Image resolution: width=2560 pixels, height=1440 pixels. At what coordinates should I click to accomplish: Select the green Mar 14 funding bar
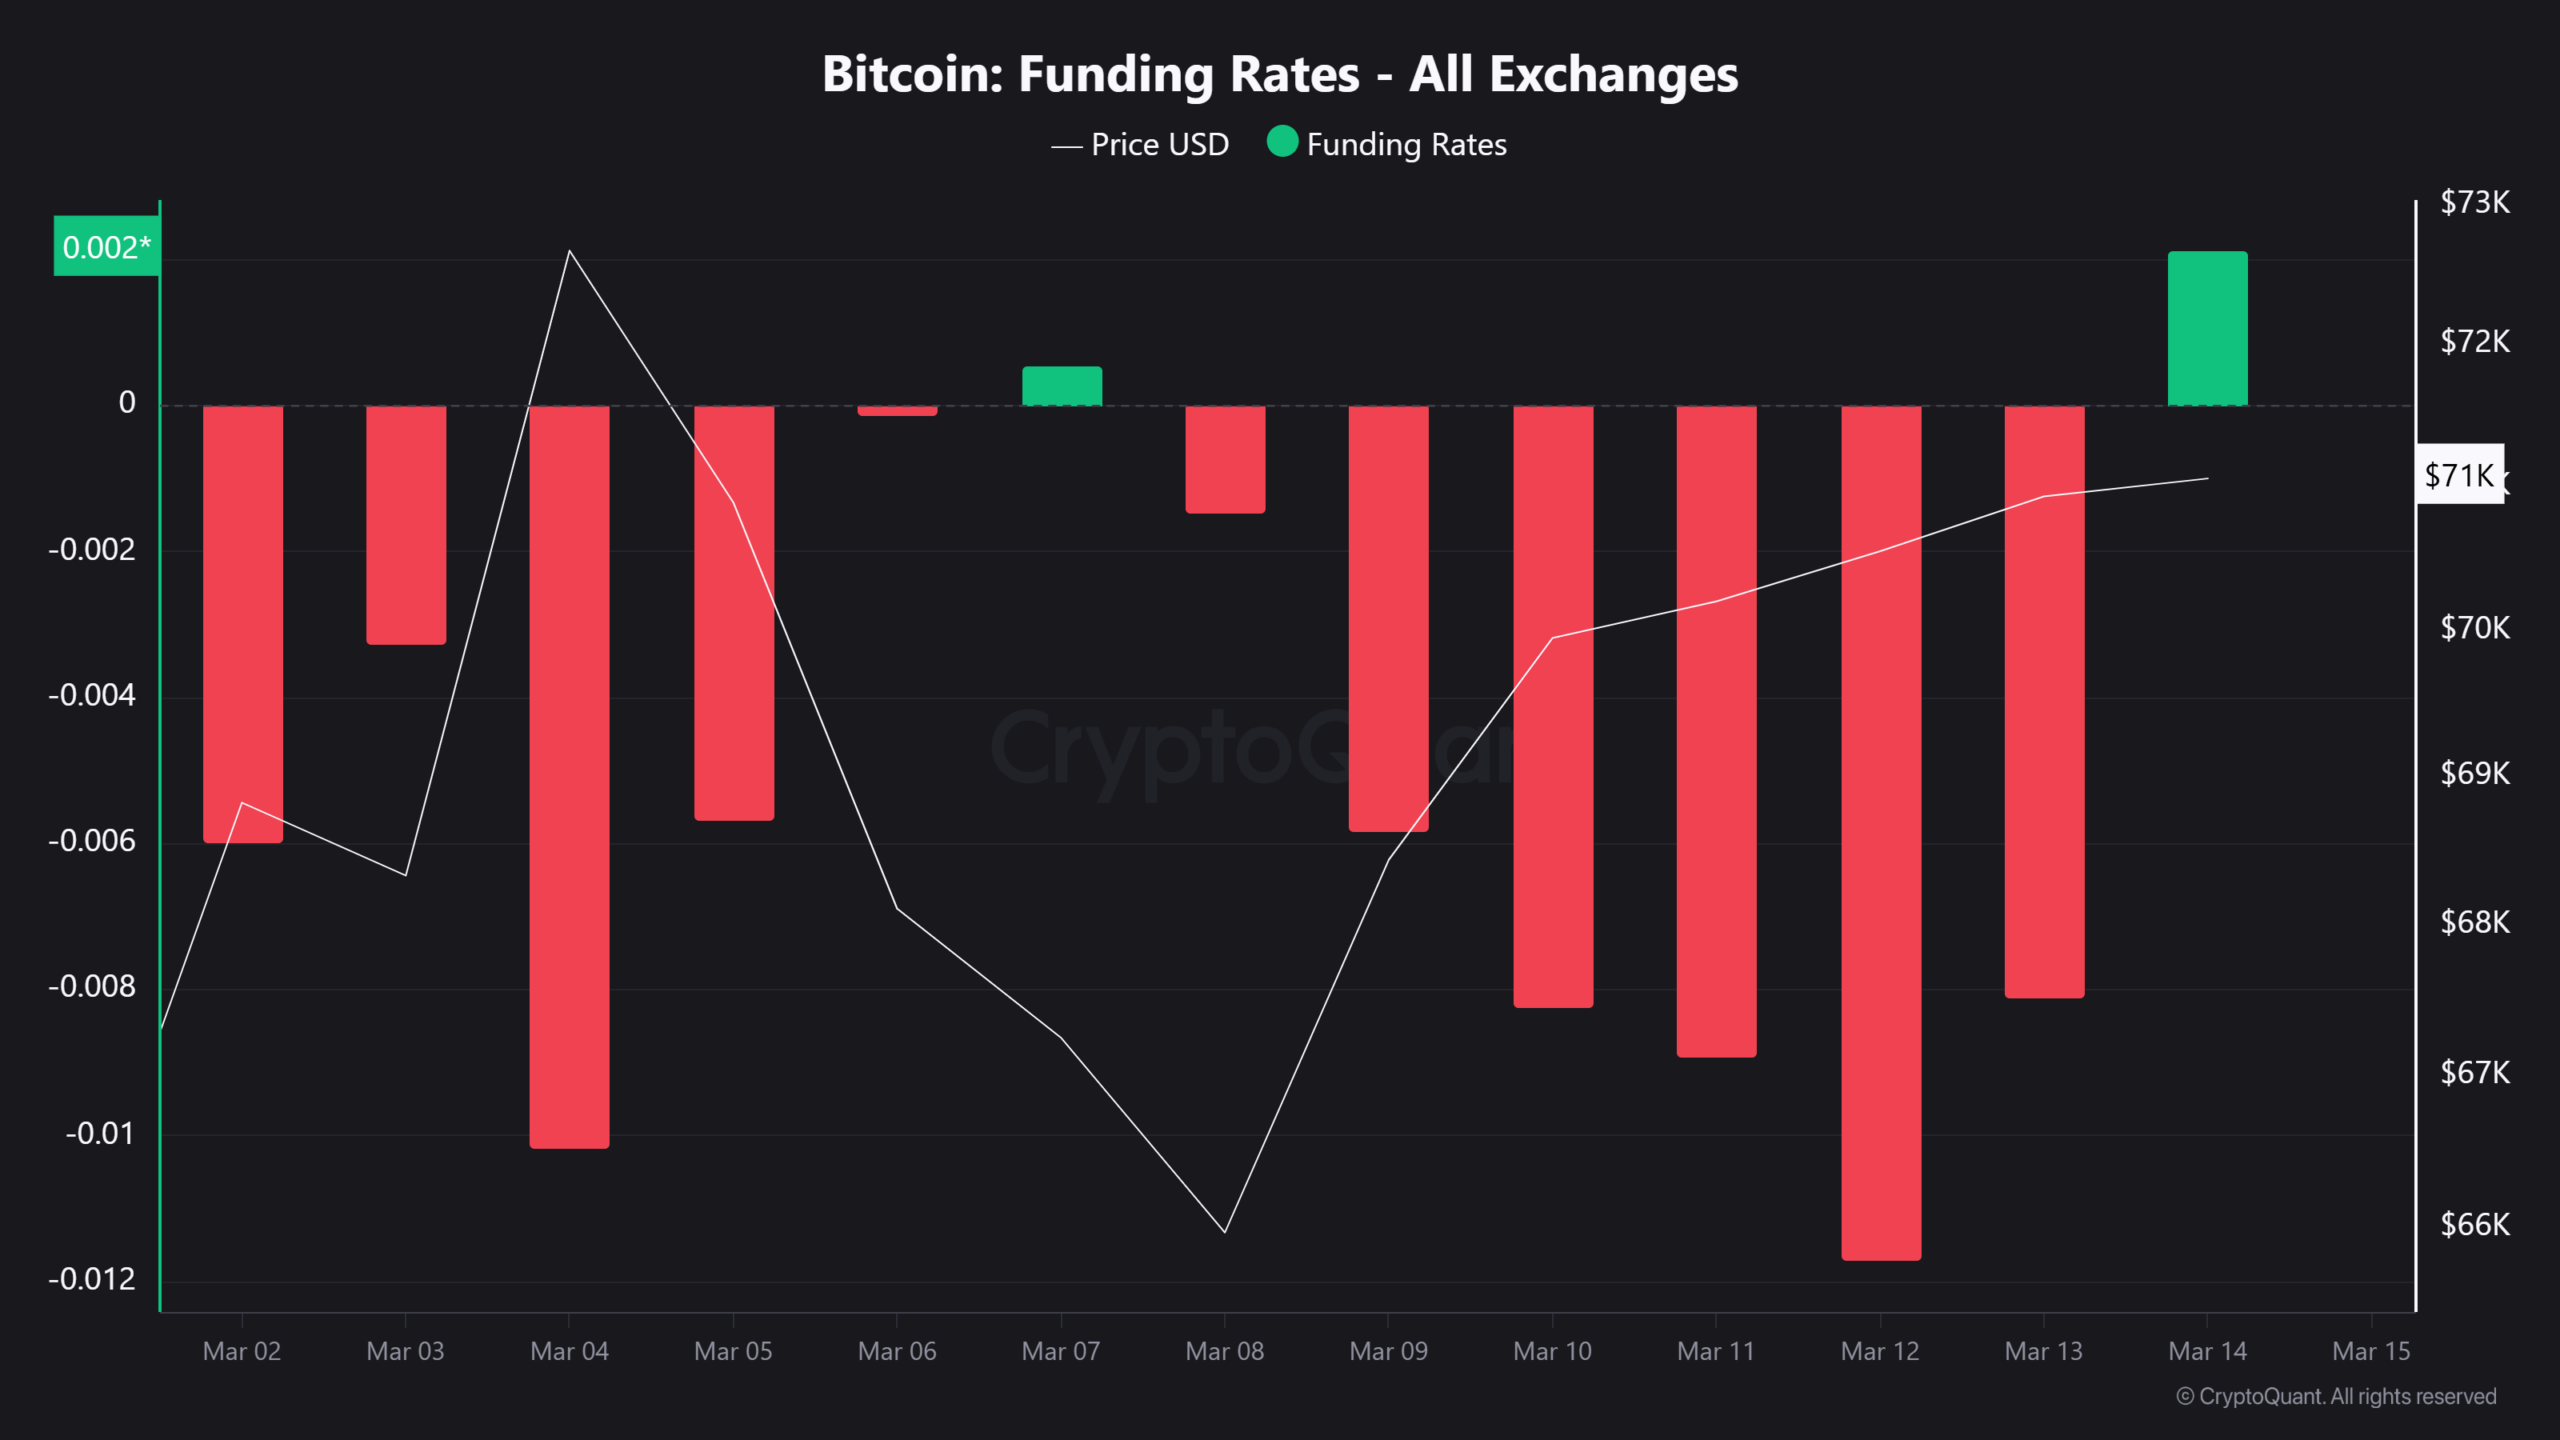click(x=2207, y=328)
